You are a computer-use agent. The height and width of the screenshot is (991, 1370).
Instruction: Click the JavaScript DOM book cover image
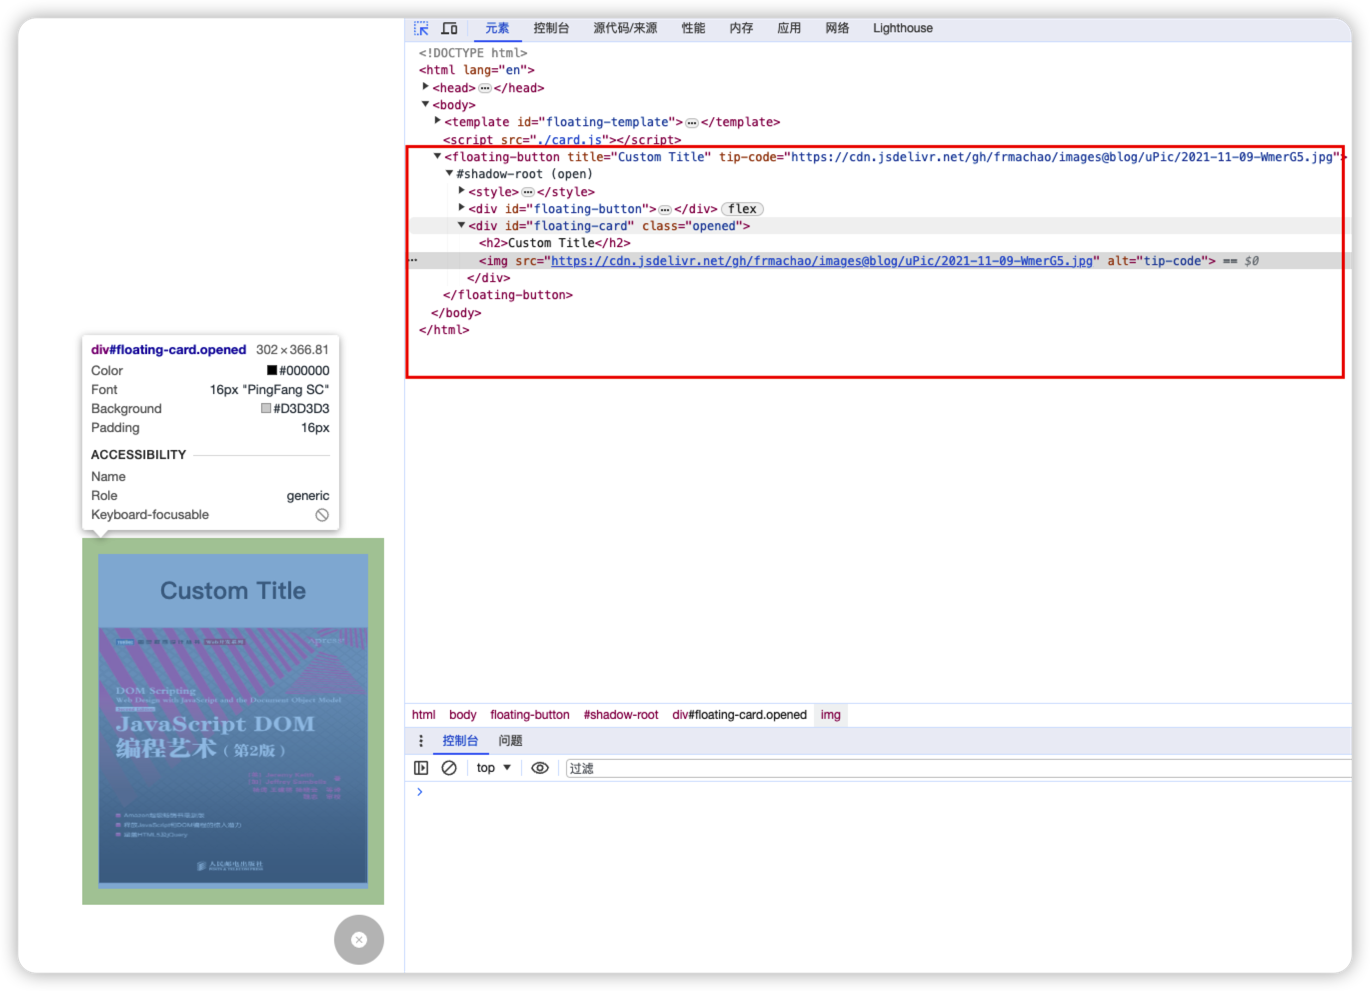233,756
